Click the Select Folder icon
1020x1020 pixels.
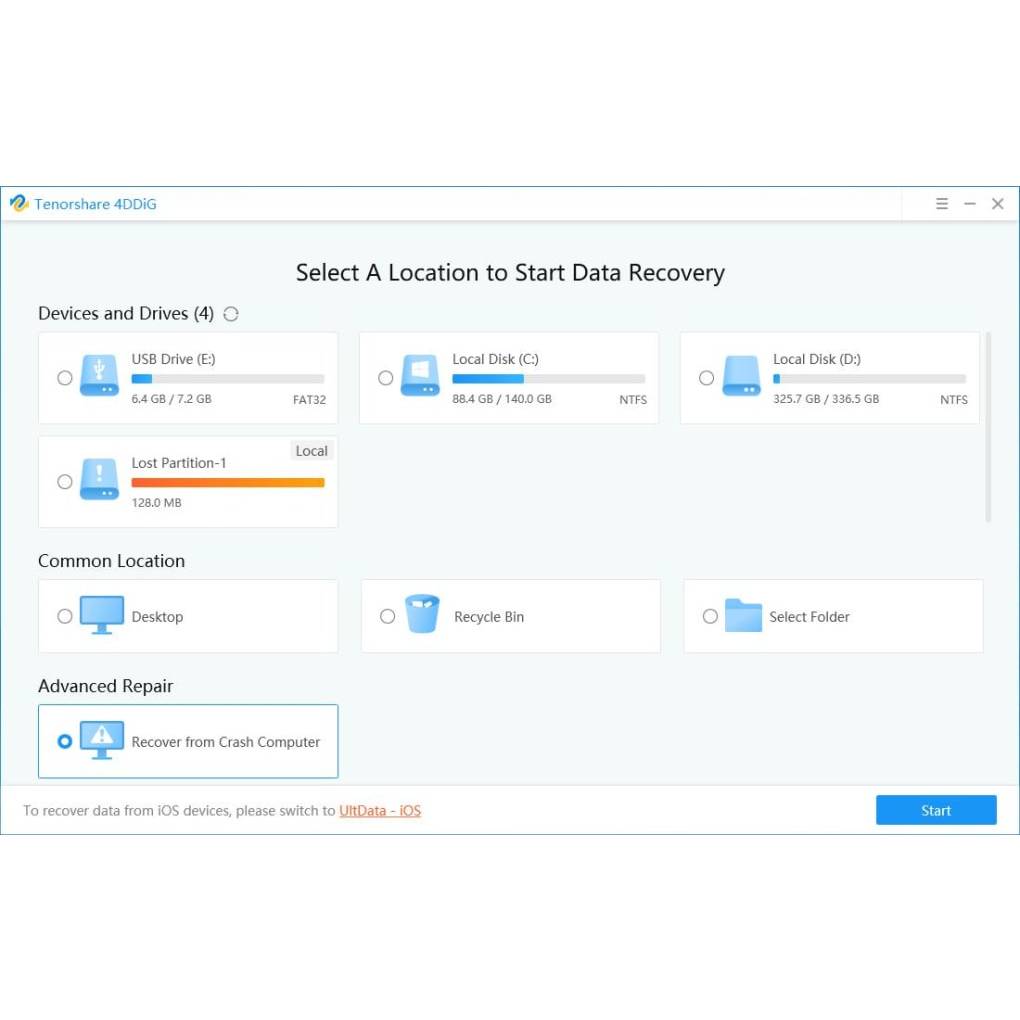(744, 615)
